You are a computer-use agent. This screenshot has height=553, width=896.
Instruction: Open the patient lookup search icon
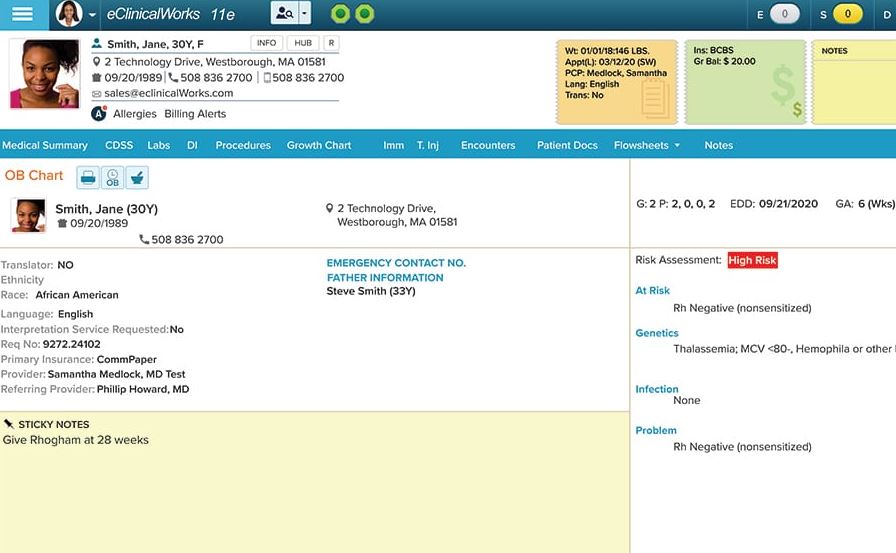(x=284, y=13)
